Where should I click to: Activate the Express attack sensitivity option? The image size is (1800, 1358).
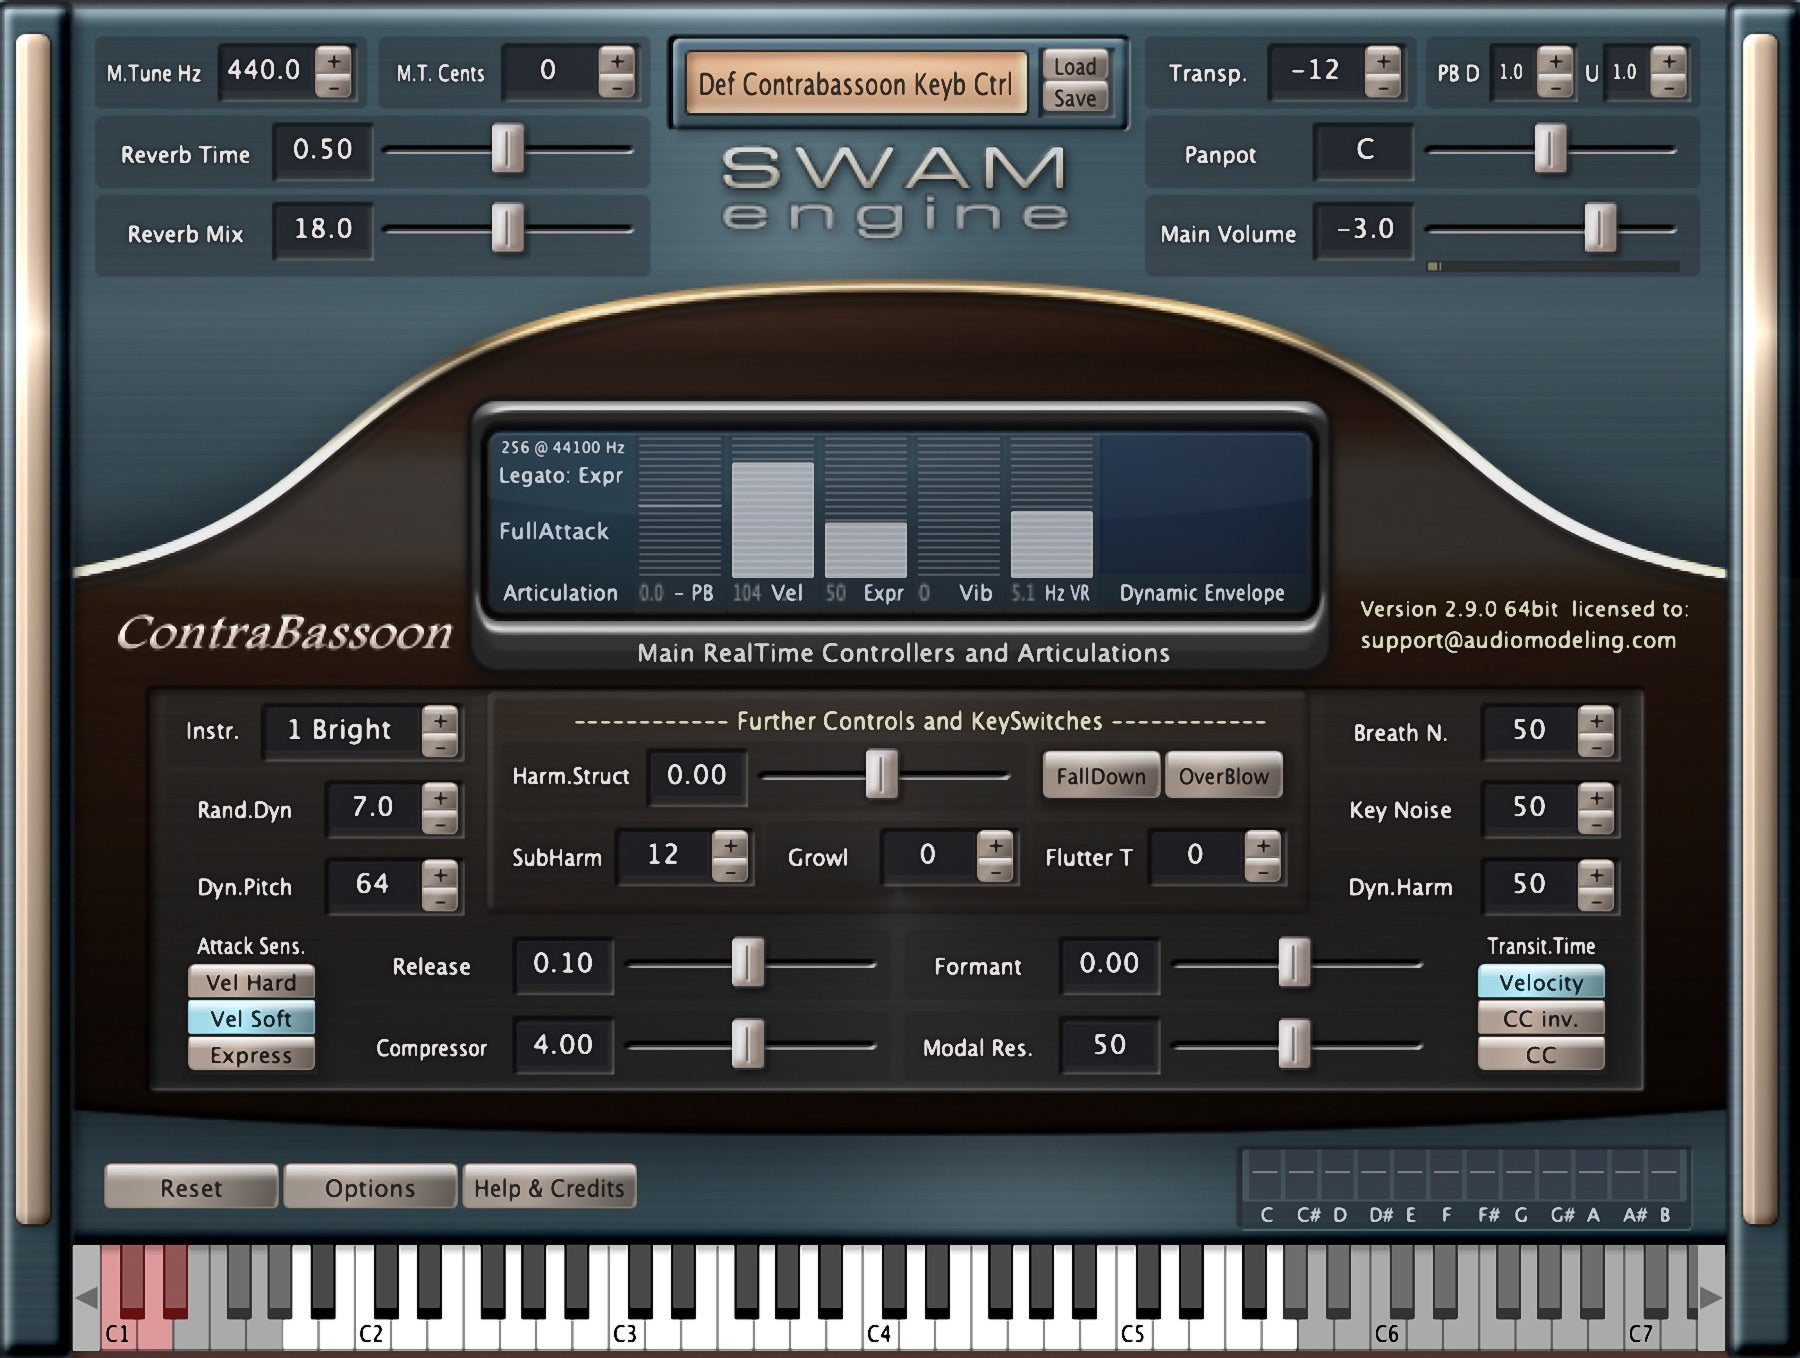pos(251,1054)
